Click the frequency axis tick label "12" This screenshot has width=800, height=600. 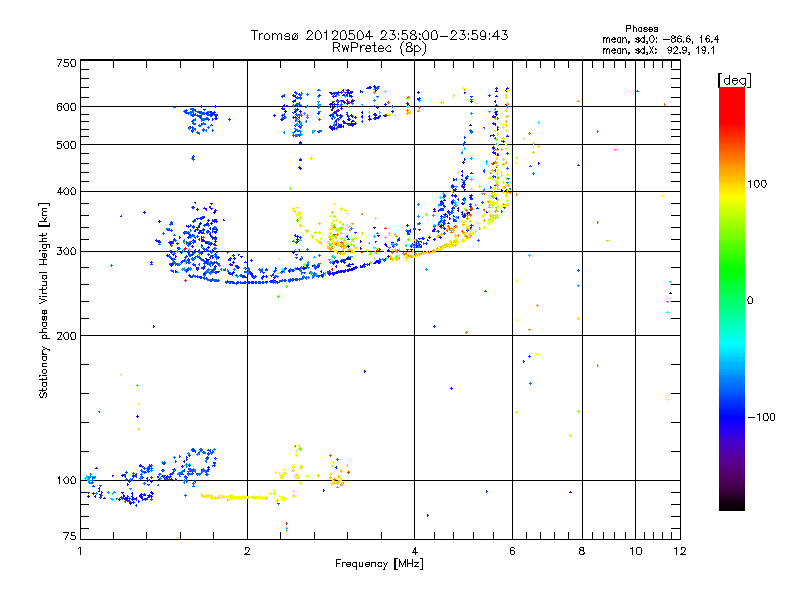click(x=680, y=551)
